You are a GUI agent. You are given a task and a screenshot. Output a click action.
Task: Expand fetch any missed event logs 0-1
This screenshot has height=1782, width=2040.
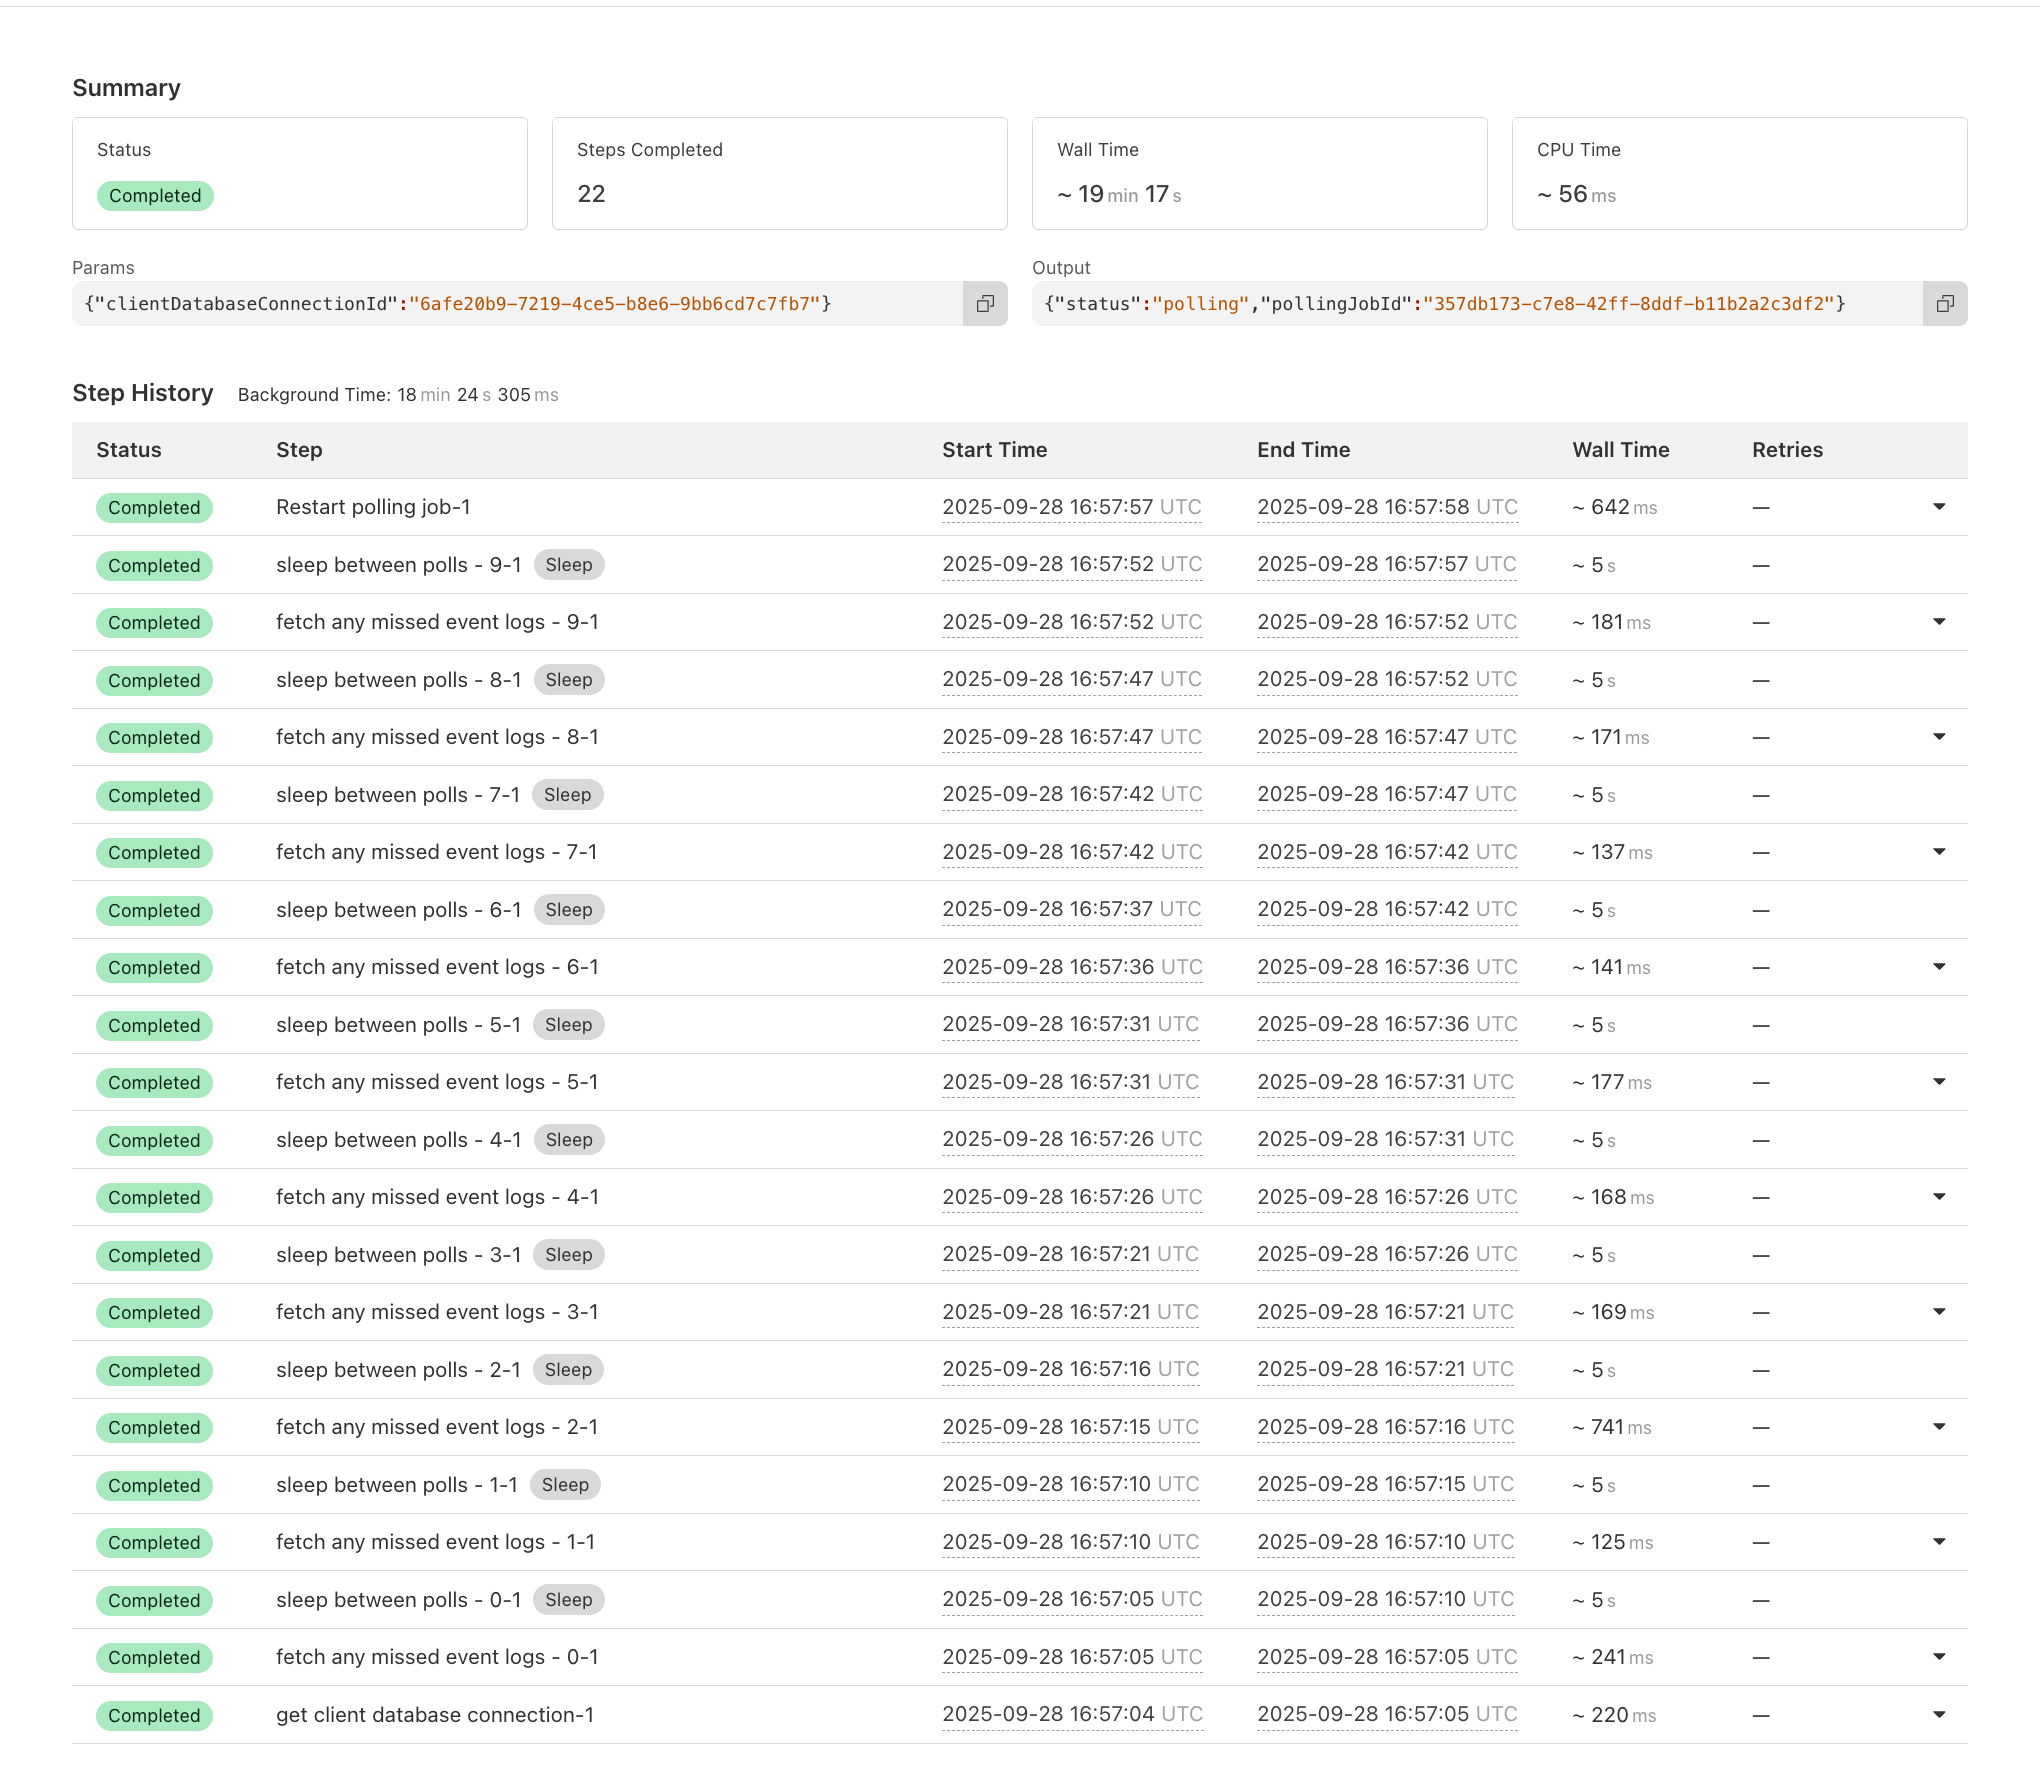1939,1657
